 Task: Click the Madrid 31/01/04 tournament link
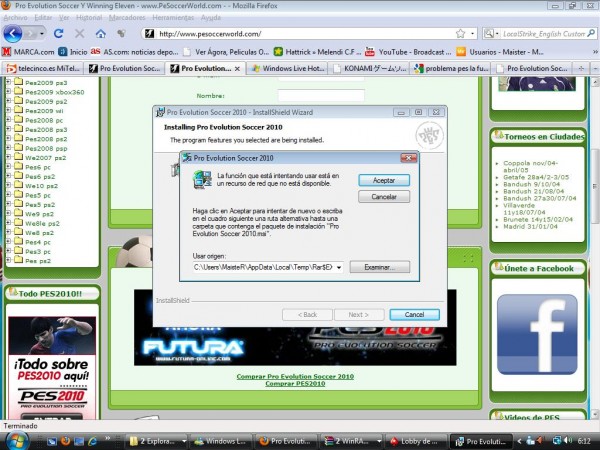(530, 227)
